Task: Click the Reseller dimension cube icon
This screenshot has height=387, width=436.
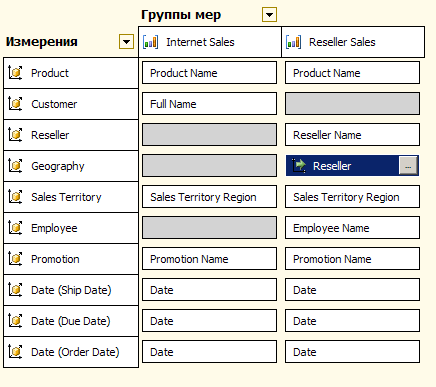Action: tap(15, 135)
